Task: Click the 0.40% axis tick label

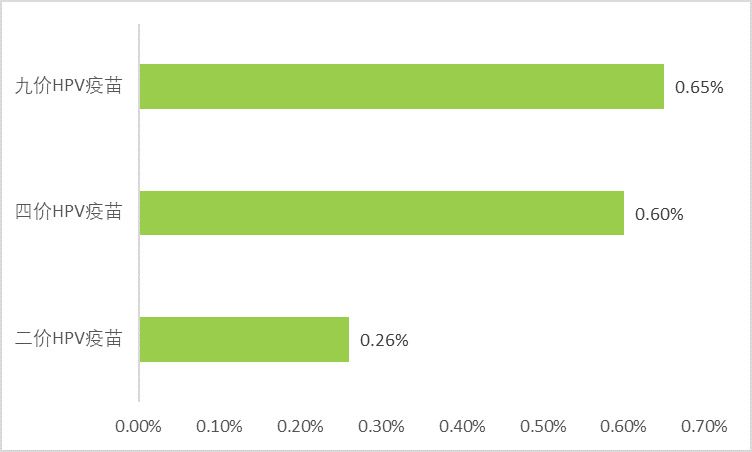Action: [463, 426]
